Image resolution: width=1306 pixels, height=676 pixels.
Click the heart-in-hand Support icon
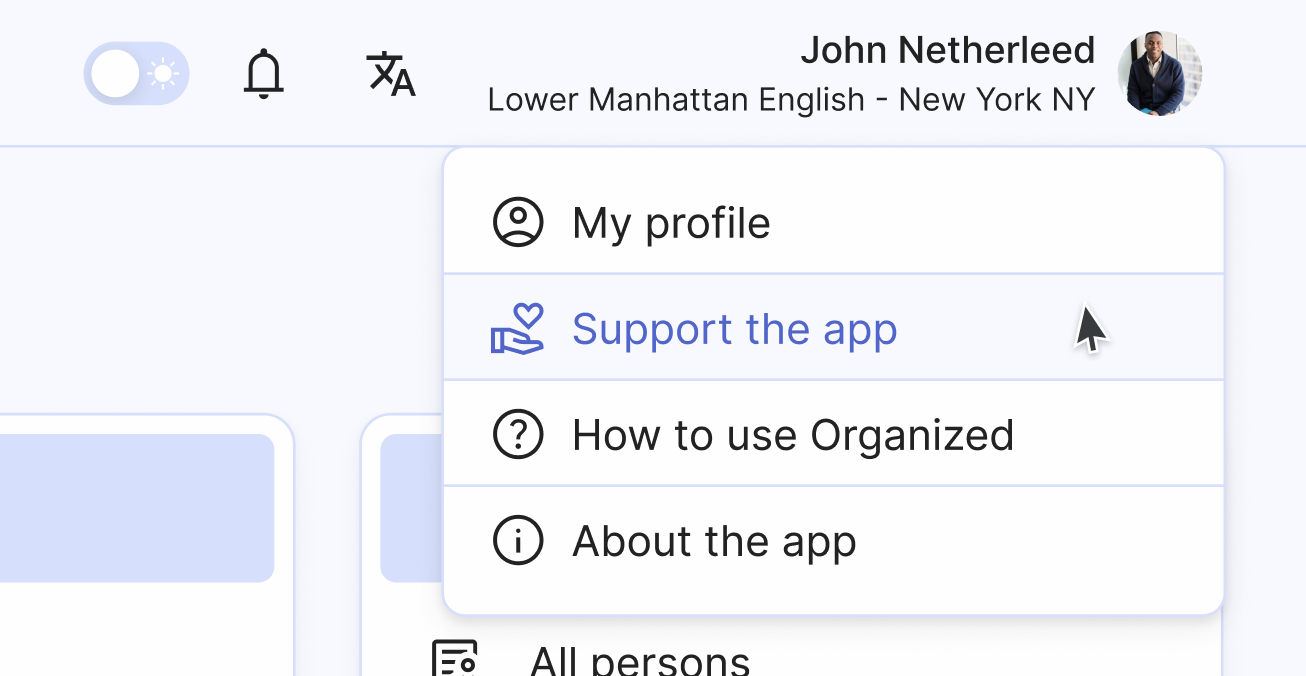[x=518, y=330]
